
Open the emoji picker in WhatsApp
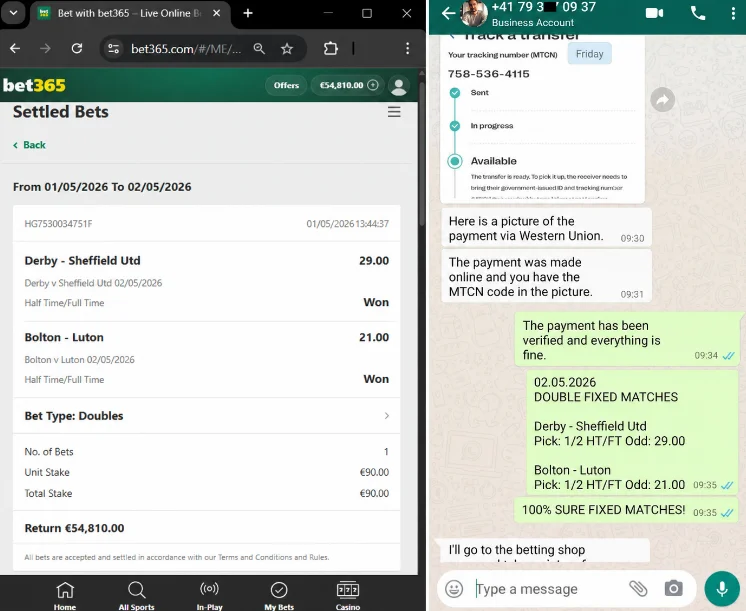tap(454, 589)
